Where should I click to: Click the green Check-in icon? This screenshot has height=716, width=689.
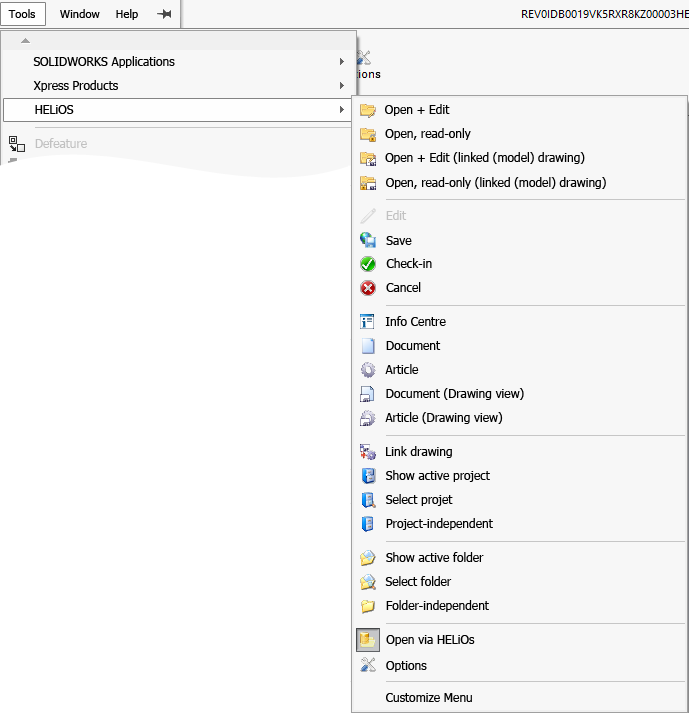tap(368, 264)
